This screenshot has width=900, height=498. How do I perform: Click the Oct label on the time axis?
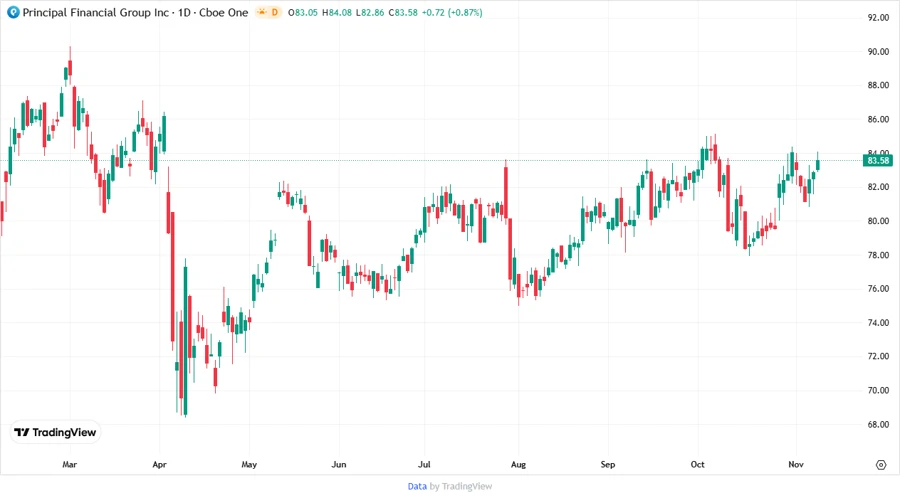point(697,464)
